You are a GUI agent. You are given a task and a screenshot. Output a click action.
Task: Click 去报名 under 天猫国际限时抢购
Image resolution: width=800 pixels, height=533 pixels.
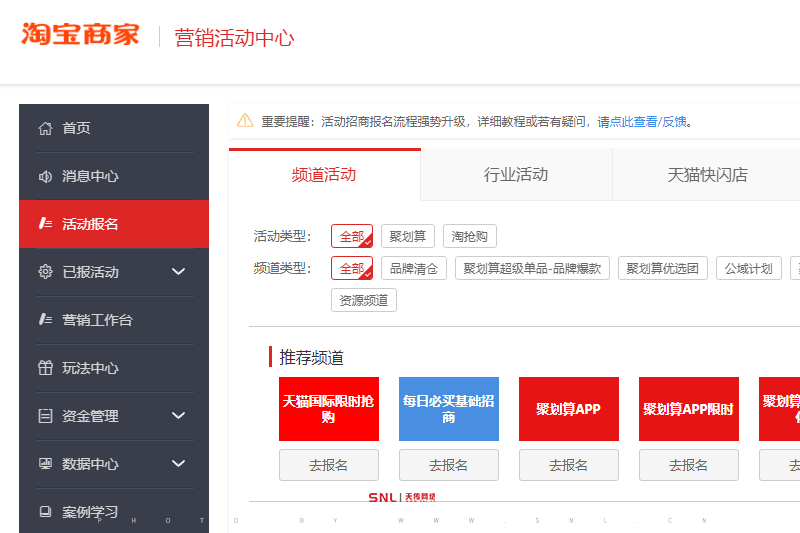(x=328, y=465)
